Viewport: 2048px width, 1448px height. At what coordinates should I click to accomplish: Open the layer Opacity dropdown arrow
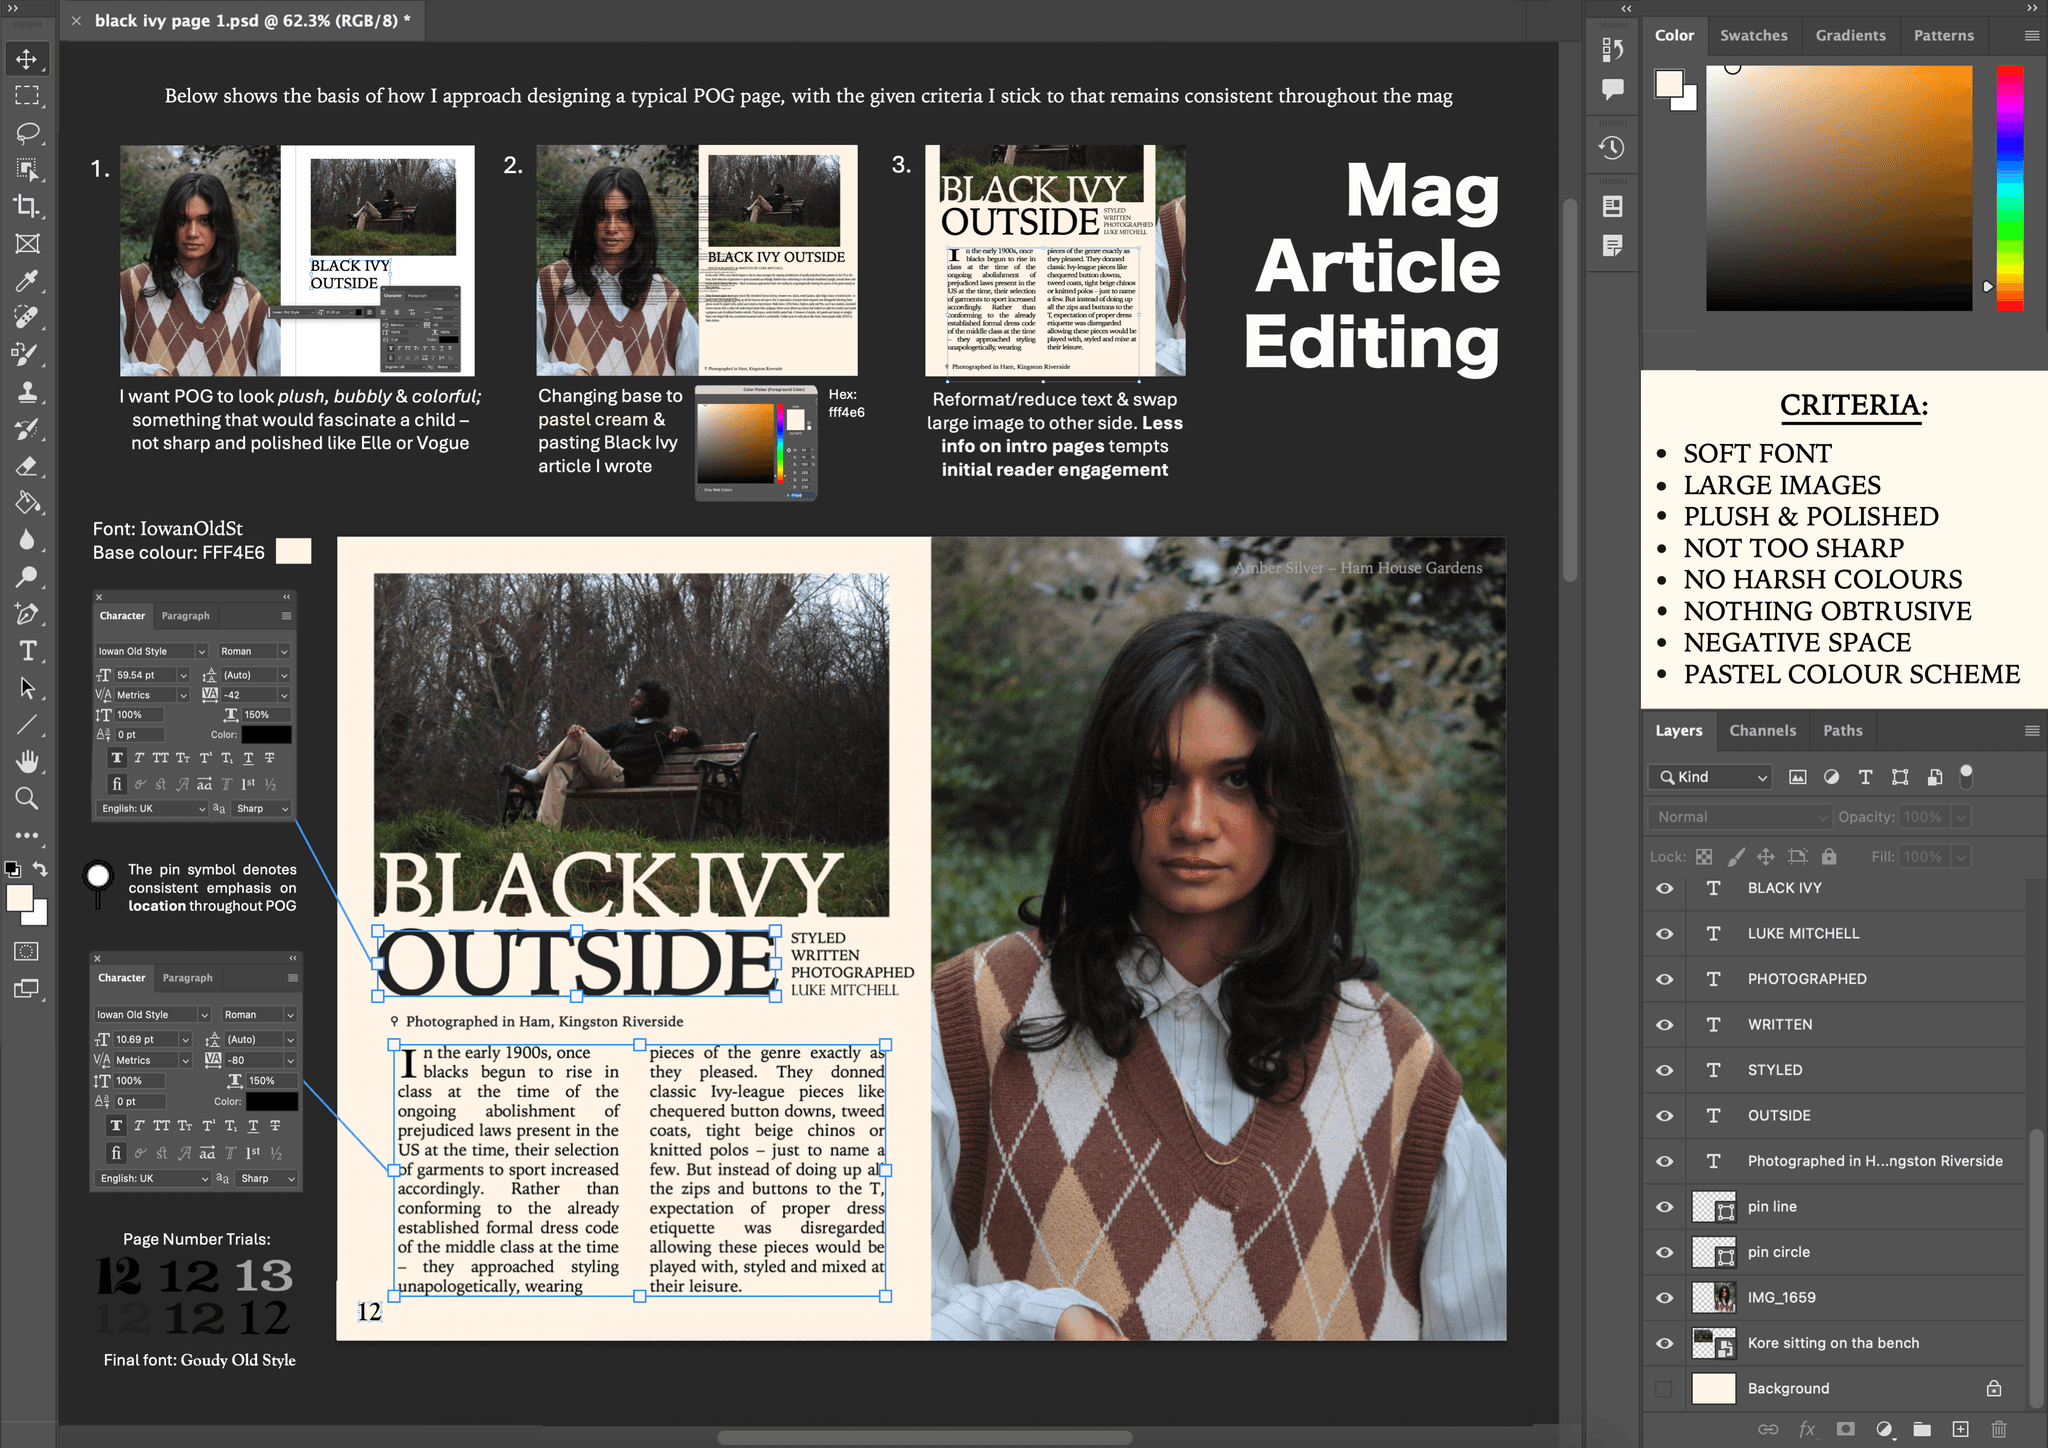pyautogui.click(x=1961, y=817)
